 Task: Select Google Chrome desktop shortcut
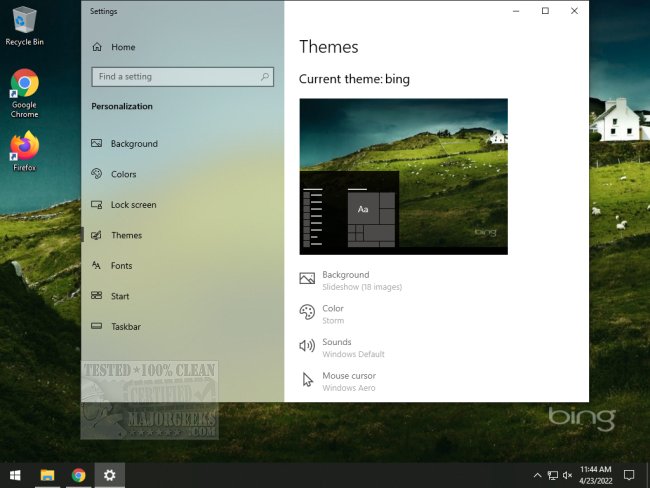click(x=24, y=94)
